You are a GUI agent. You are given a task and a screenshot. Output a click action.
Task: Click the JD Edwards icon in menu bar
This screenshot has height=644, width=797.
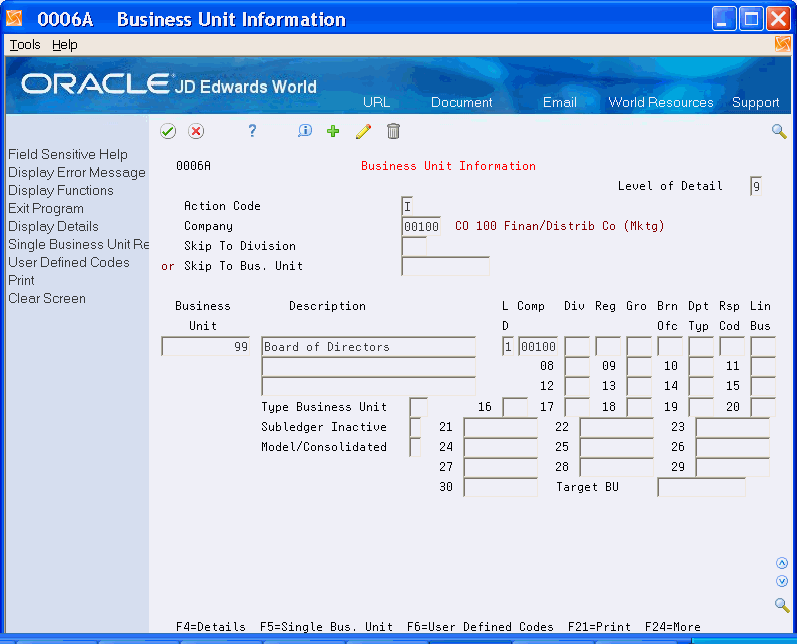click(x=782, y=44)
